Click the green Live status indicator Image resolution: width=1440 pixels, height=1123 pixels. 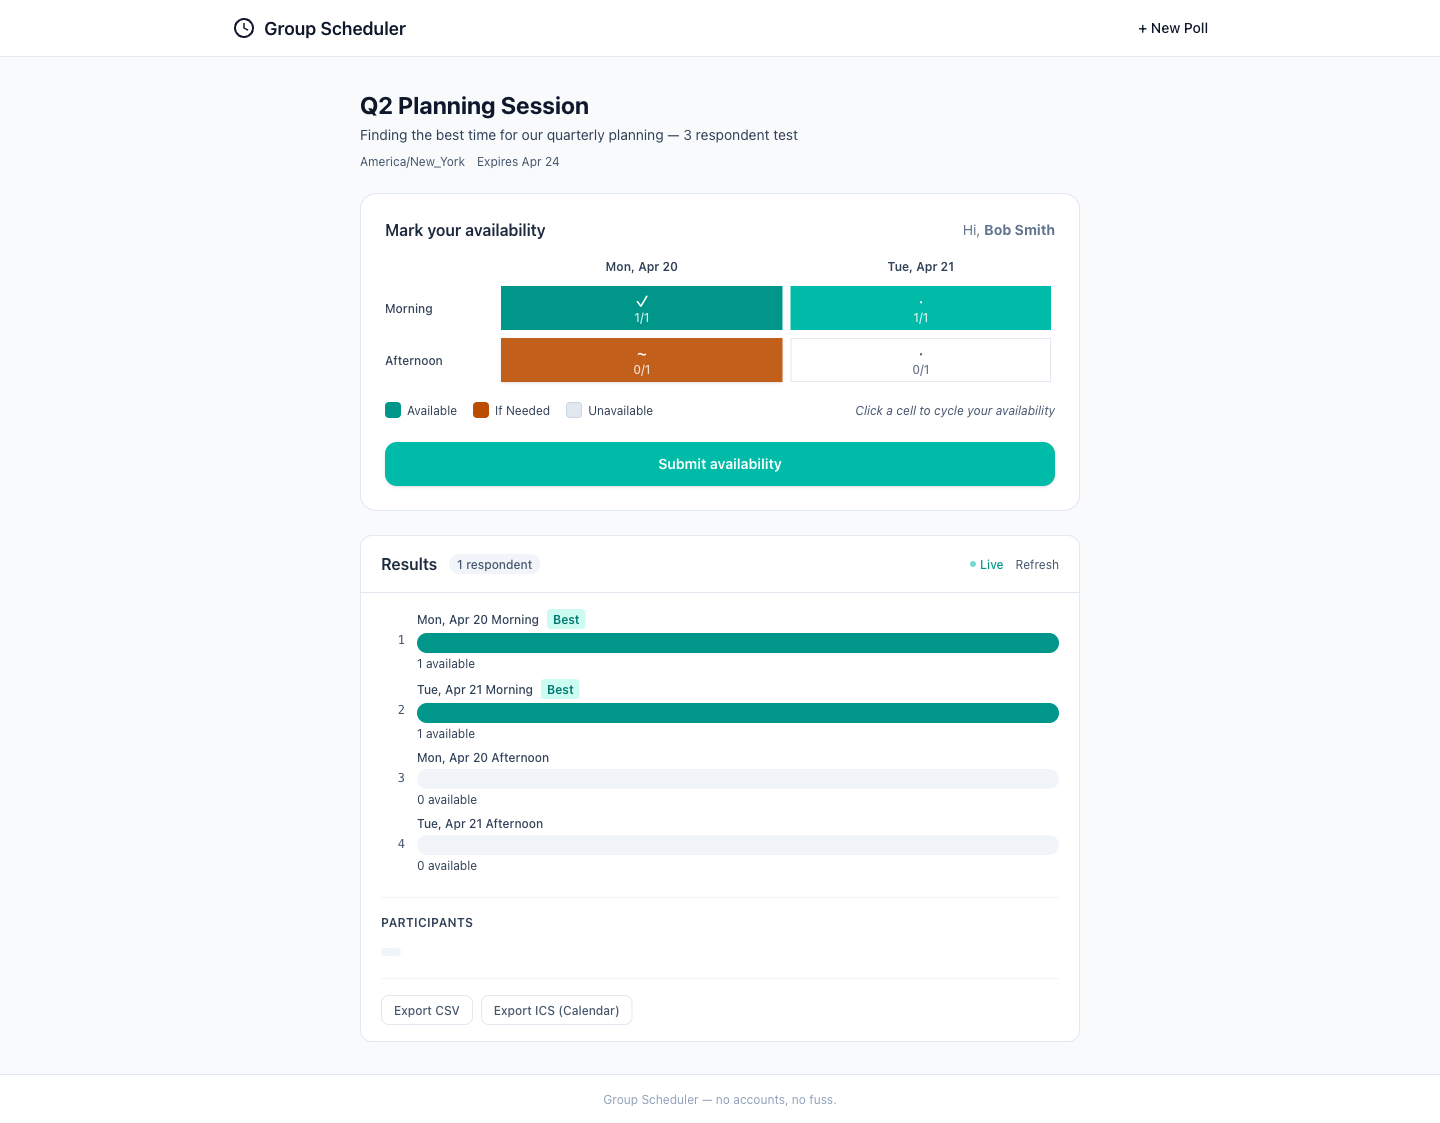click(986, 565)
